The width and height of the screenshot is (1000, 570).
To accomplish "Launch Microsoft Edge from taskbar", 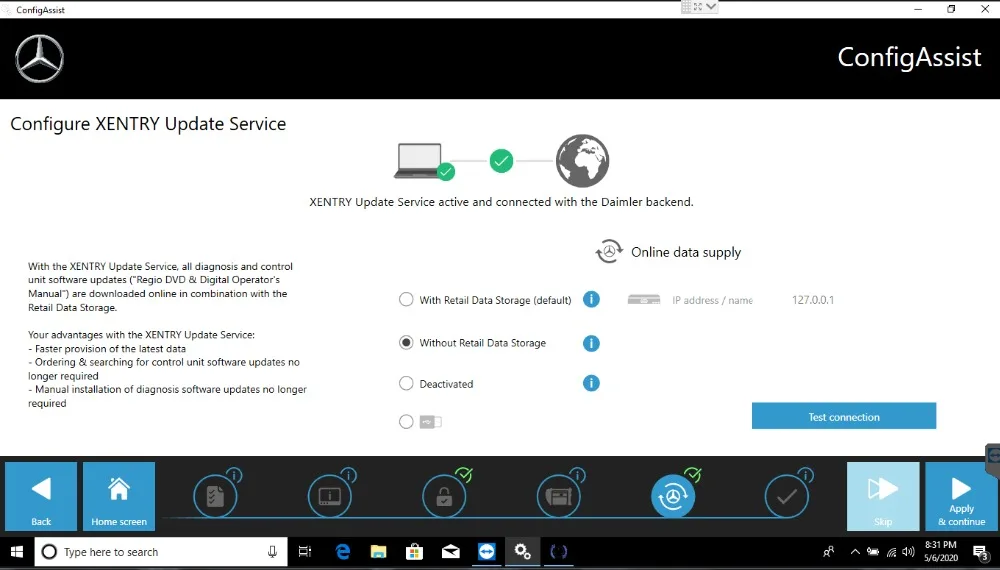I will click(x=343, y=552).
